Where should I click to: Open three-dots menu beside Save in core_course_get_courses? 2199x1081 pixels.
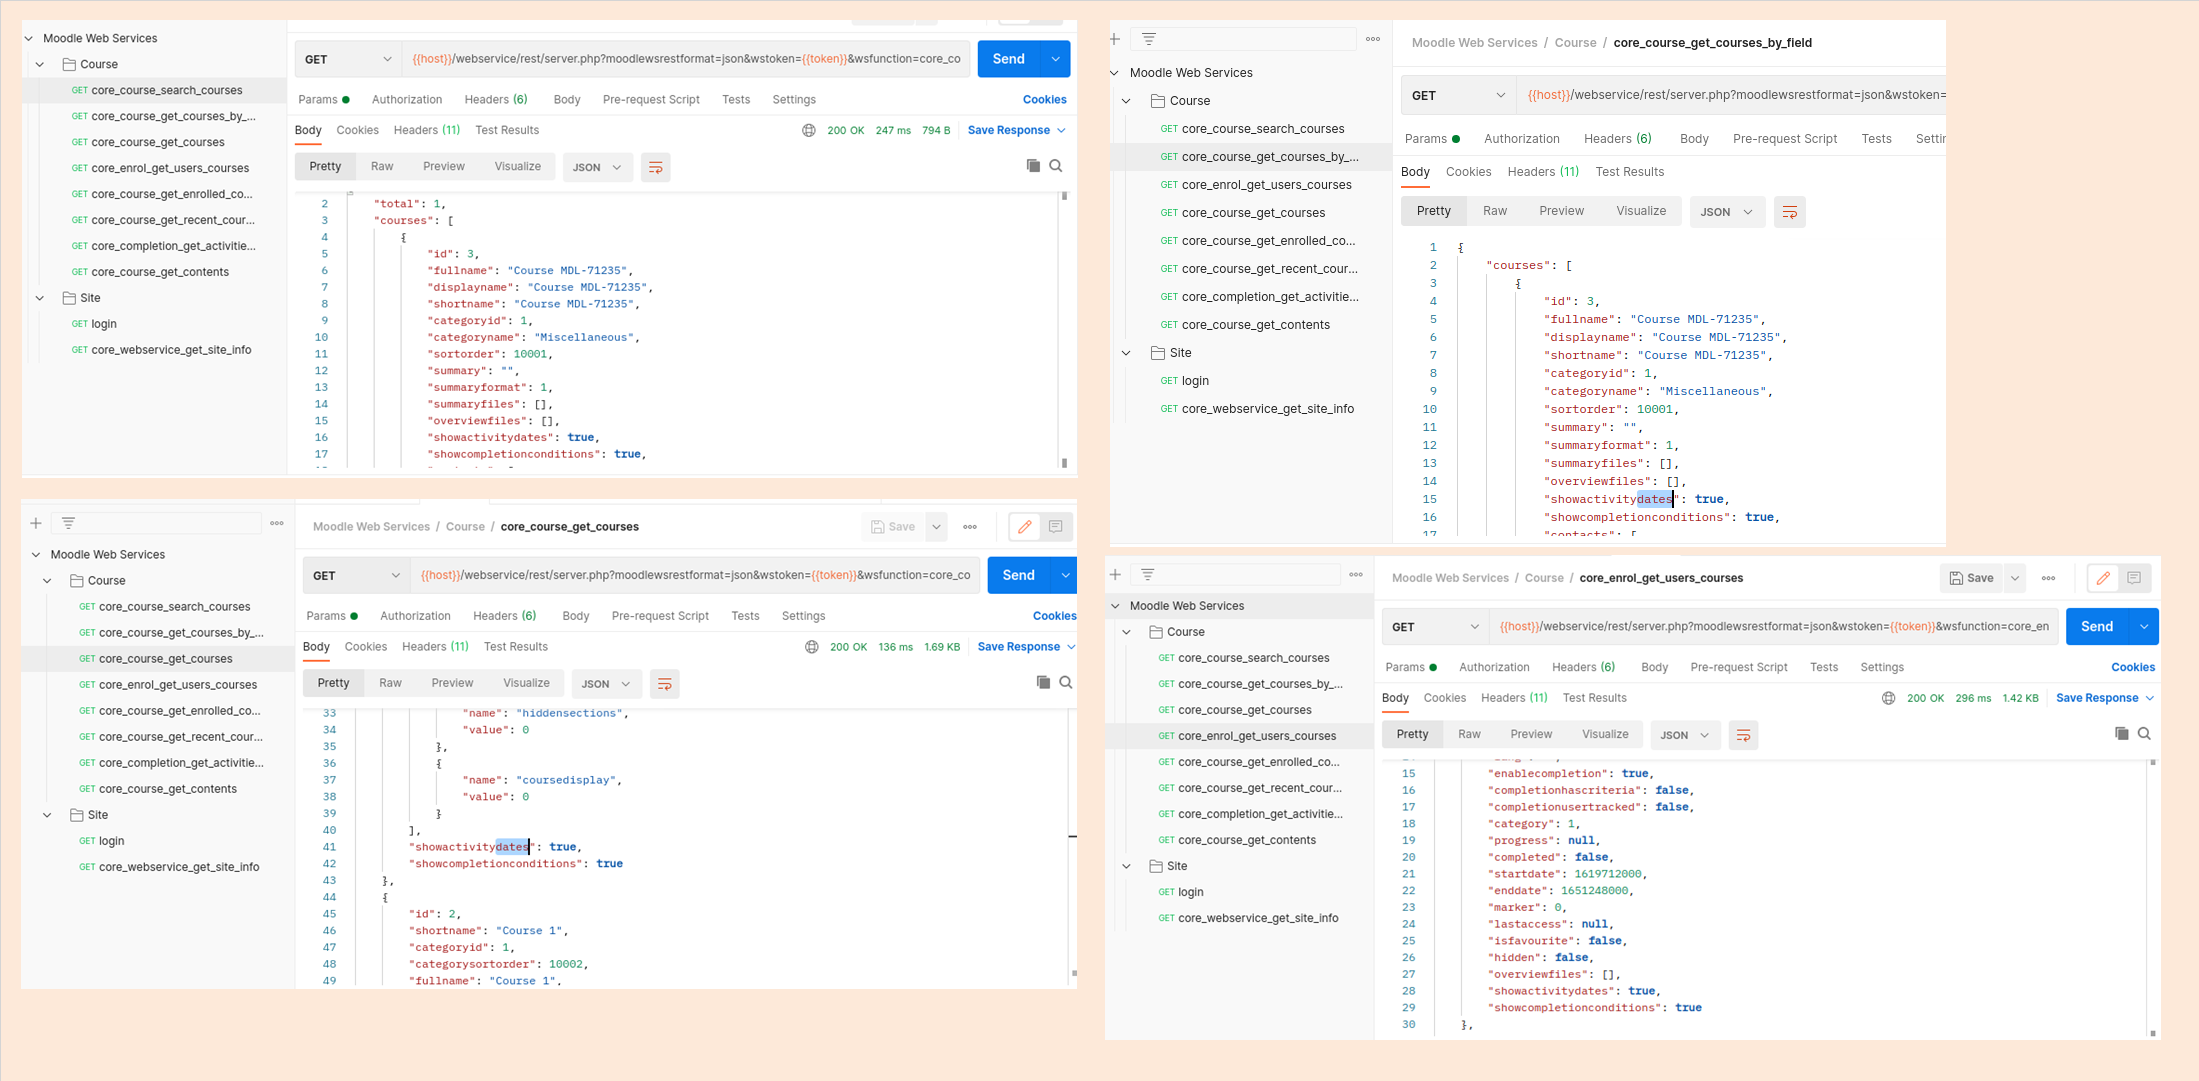970,527
